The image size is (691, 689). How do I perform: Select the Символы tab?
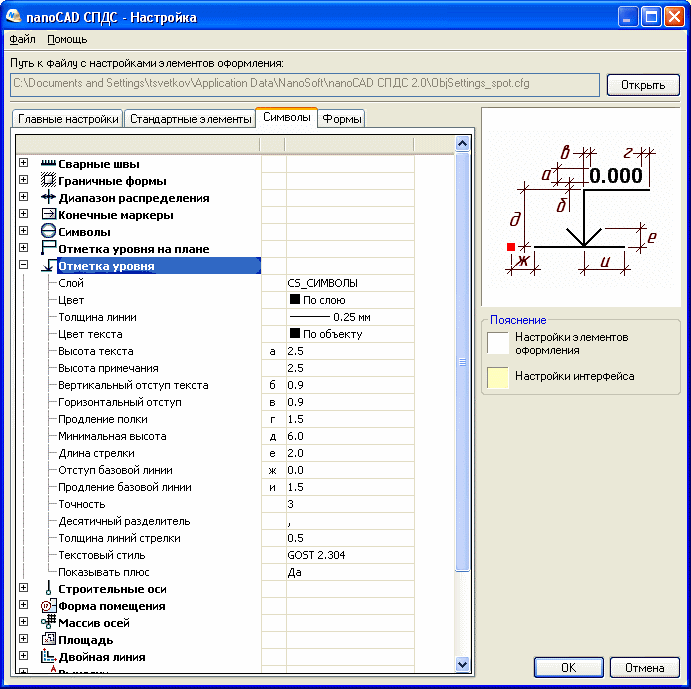(286, 118)
